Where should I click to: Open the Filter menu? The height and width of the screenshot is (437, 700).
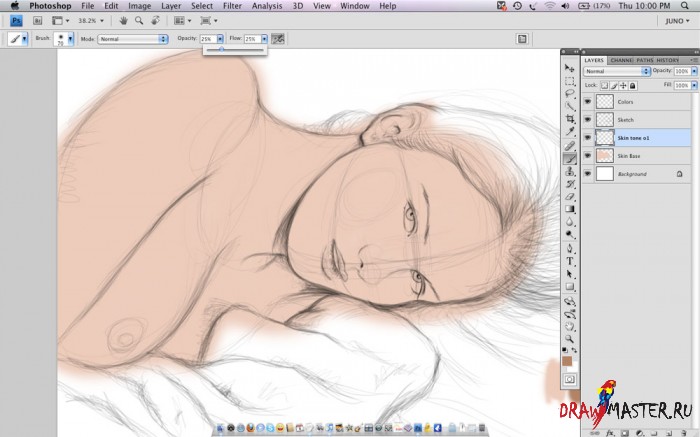click(x=232, y=6)
